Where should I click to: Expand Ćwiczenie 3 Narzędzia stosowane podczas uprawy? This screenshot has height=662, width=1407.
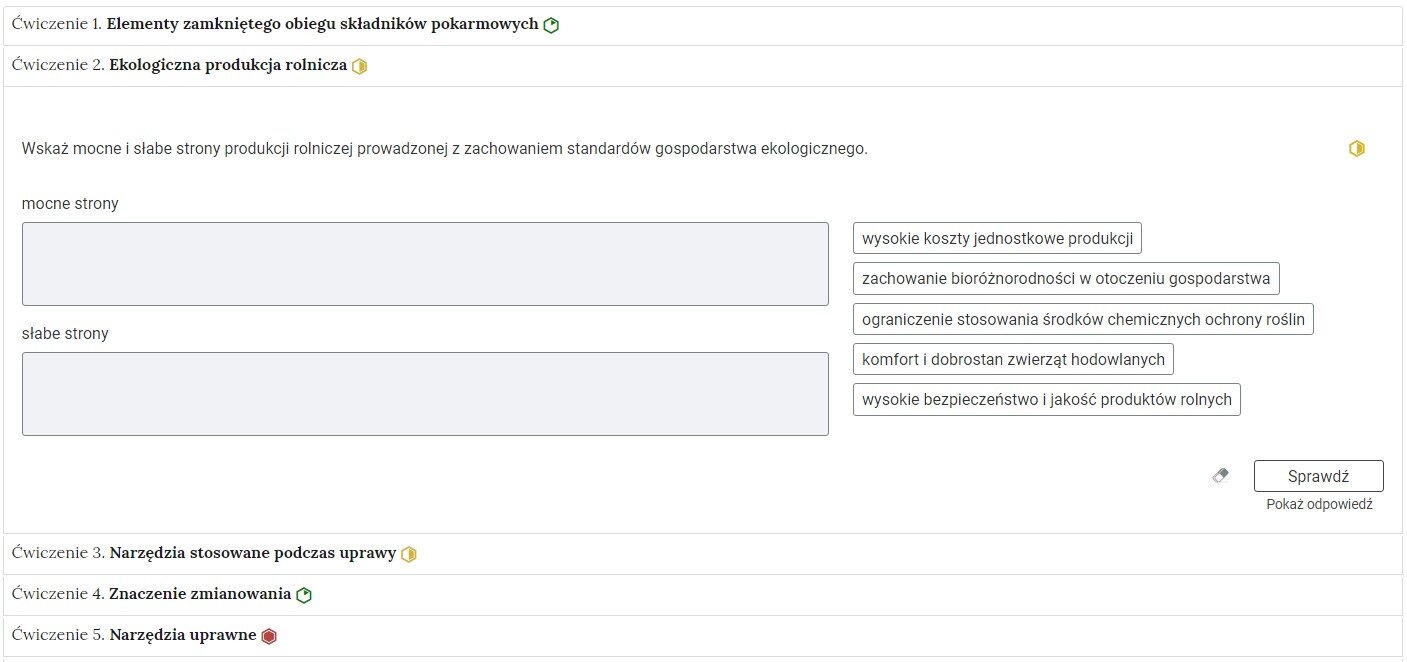(x=703, y=554)
